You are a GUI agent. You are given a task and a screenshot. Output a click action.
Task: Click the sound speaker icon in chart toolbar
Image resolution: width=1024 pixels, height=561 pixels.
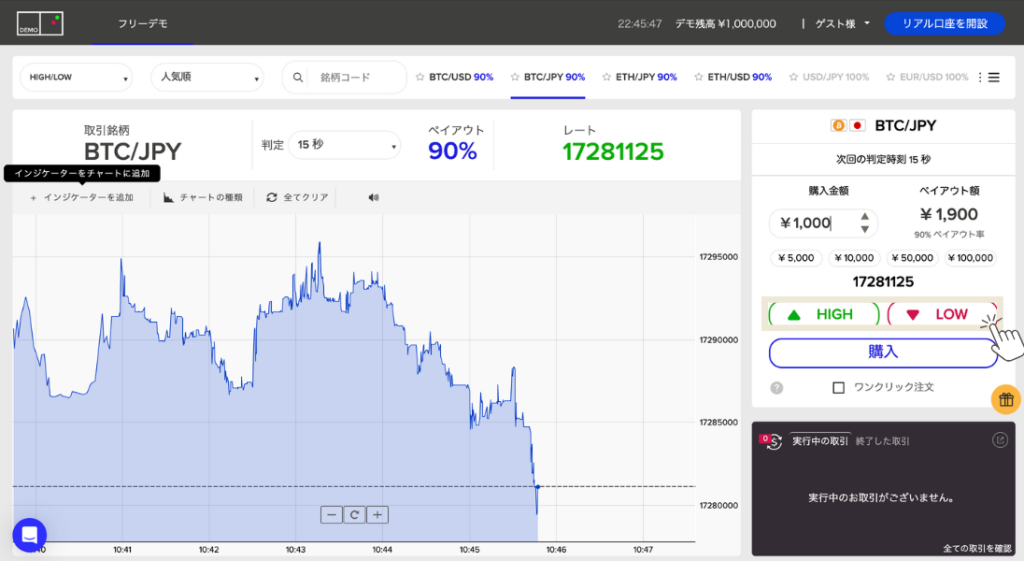(x=373, y=198)
